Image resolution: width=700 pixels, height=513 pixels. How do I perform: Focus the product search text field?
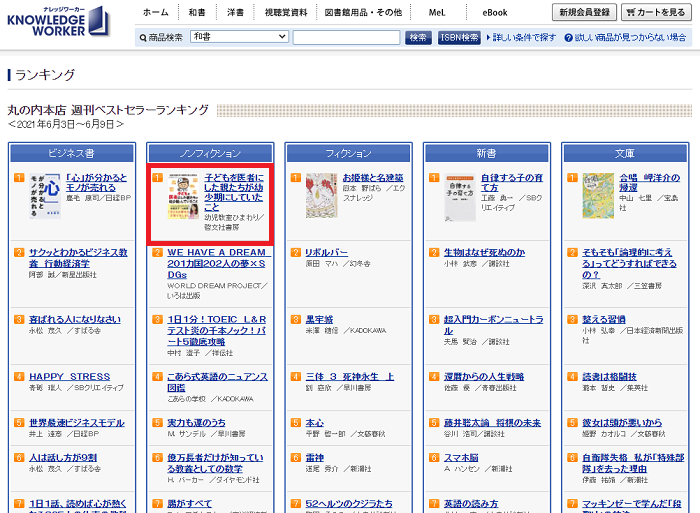[346, 38]
